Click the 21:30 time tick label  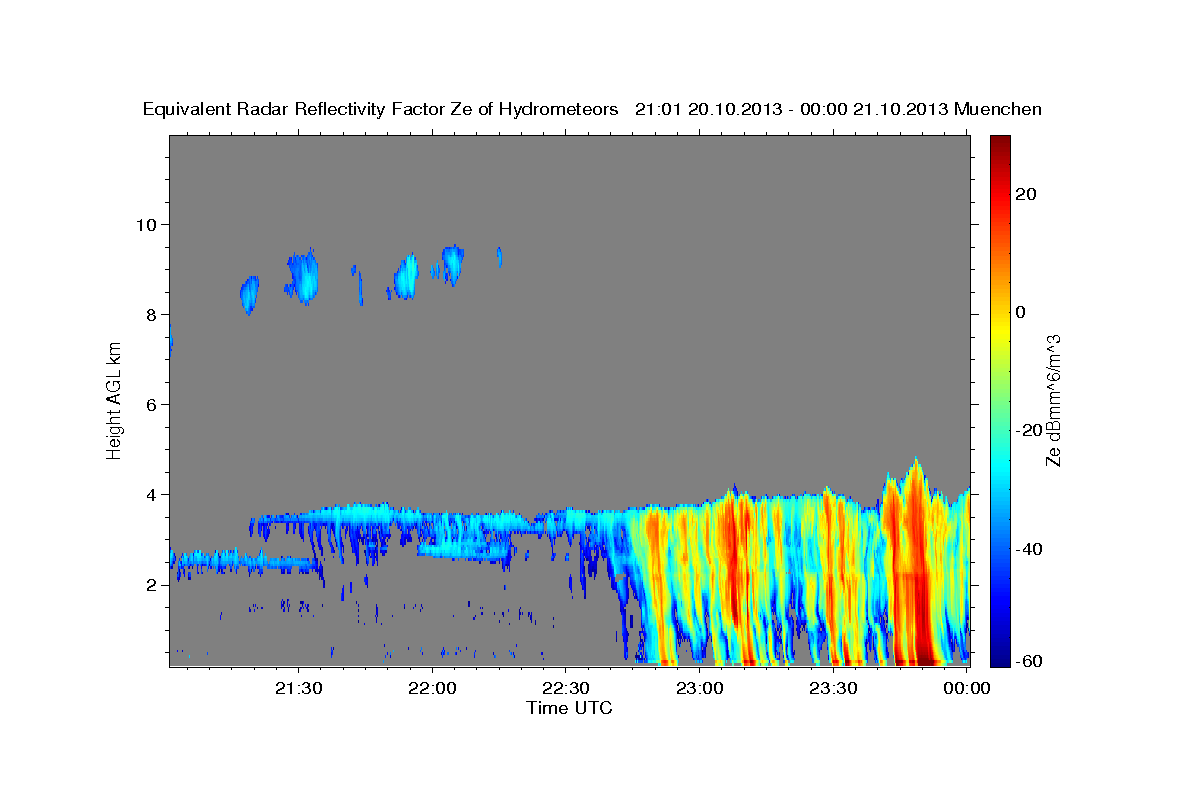point(299,688)
